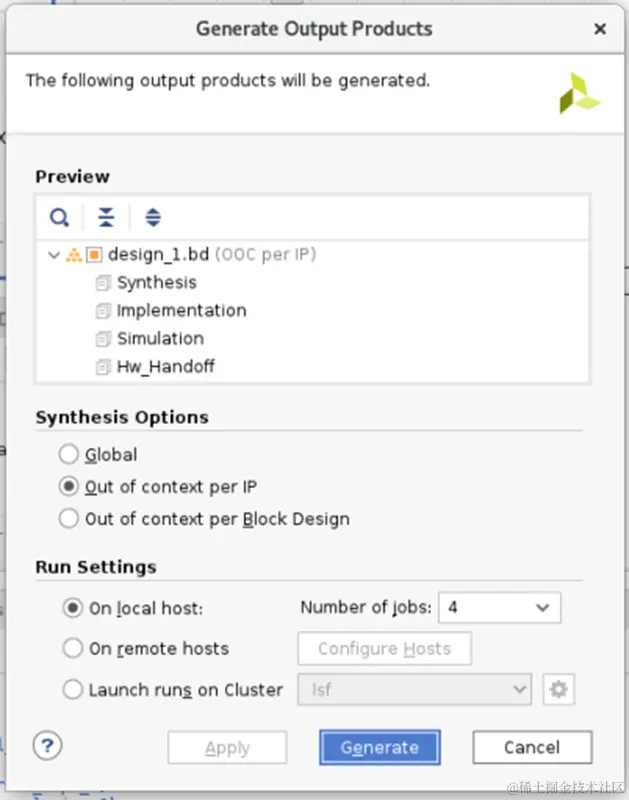The height and width of the screenshot is (800, 629).
Task: Open the cluster settings gear icon
Action: coord(558,689)
